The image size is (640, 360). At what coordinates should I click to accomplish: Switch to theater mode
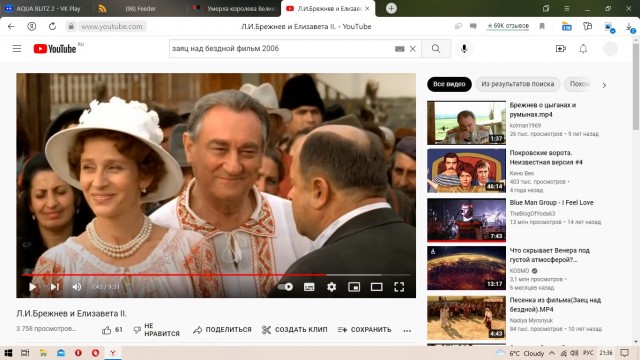coord(376,287)
